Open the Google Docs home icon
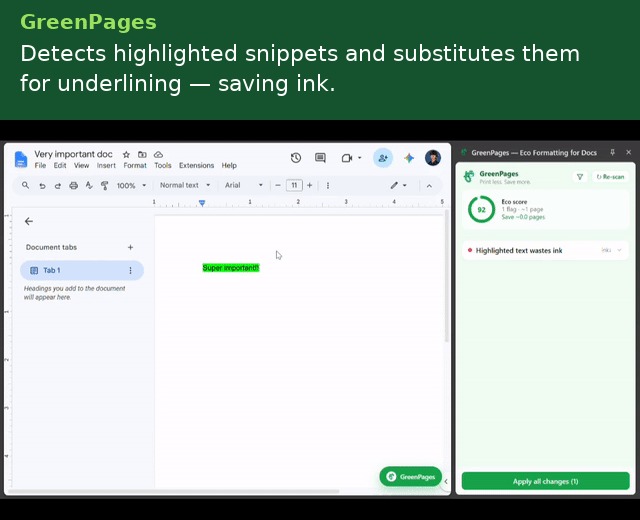 coord(21,159)
